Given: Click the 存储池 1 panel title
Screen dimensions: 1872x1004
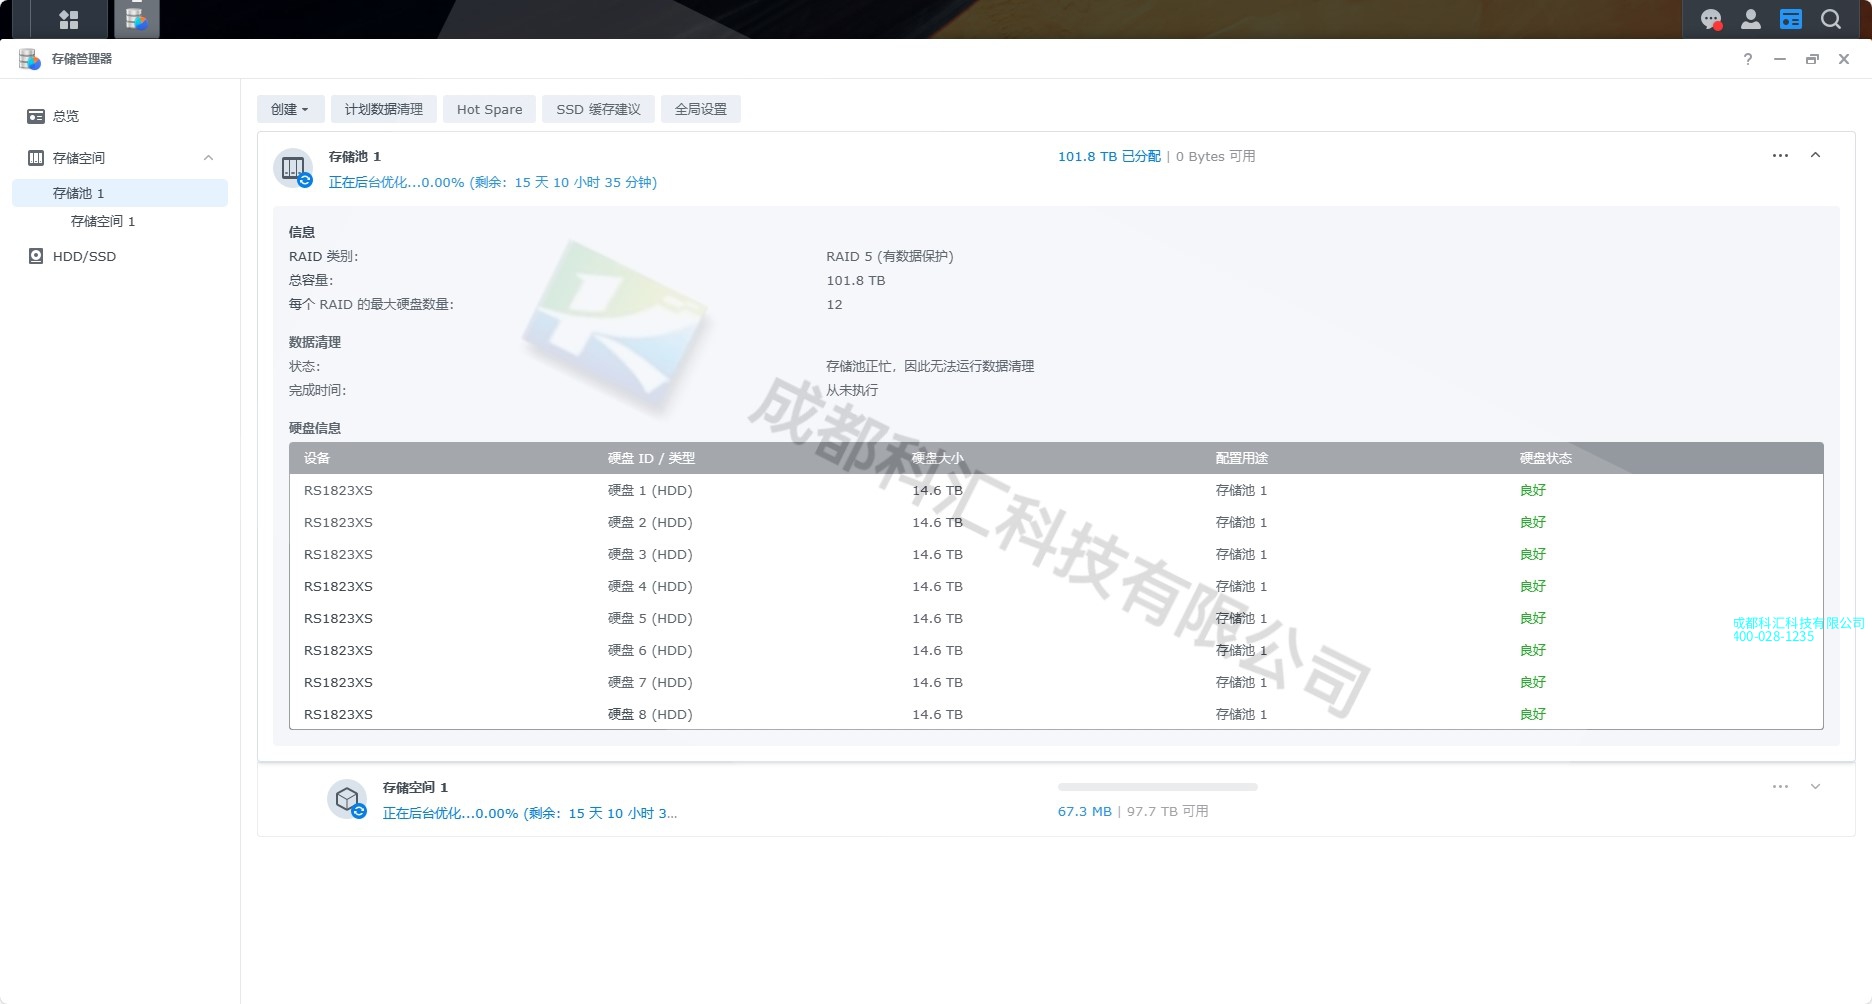Looking at the screenshot, I should [x=355, y=156].
